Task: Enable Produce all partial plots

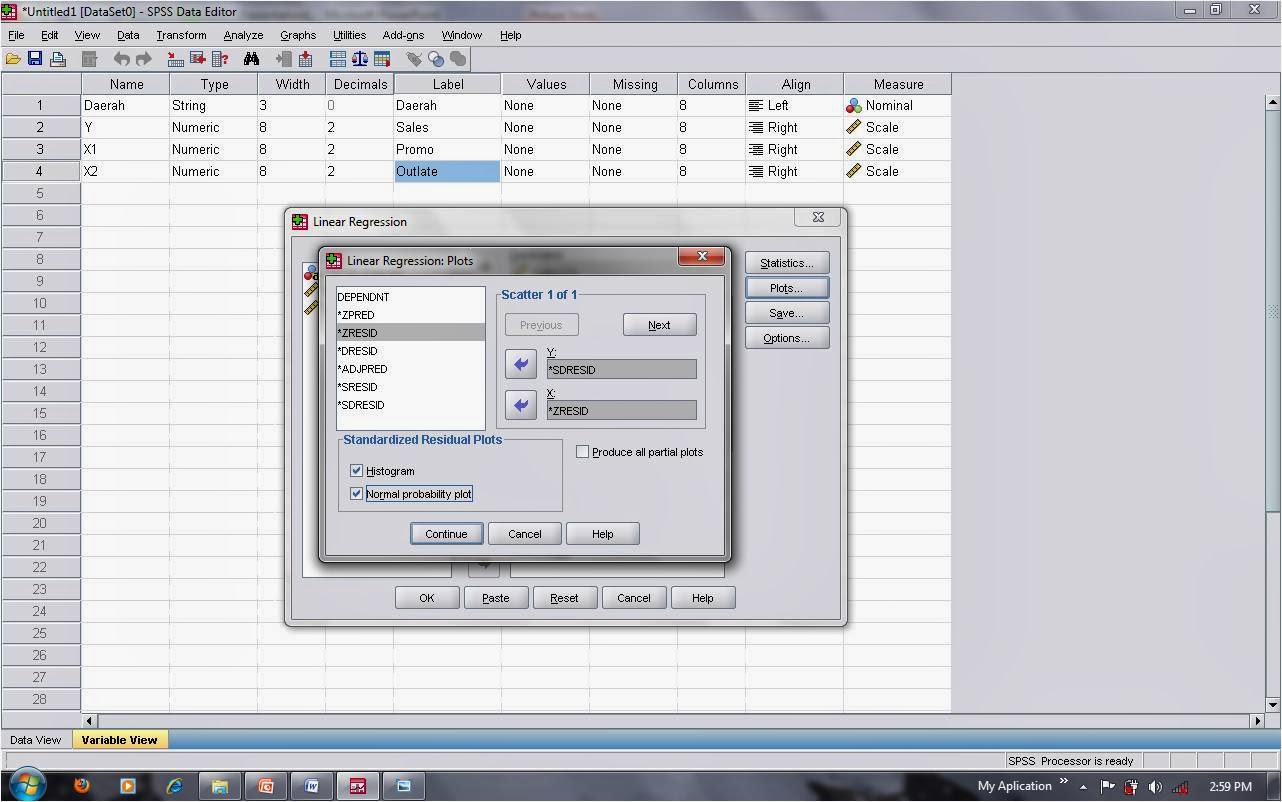Action: click(582, 452)
